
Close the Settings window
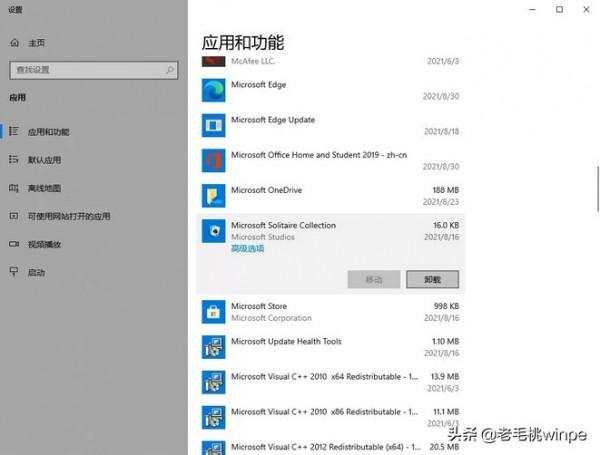pyautogui.click(x=586, y=10)
